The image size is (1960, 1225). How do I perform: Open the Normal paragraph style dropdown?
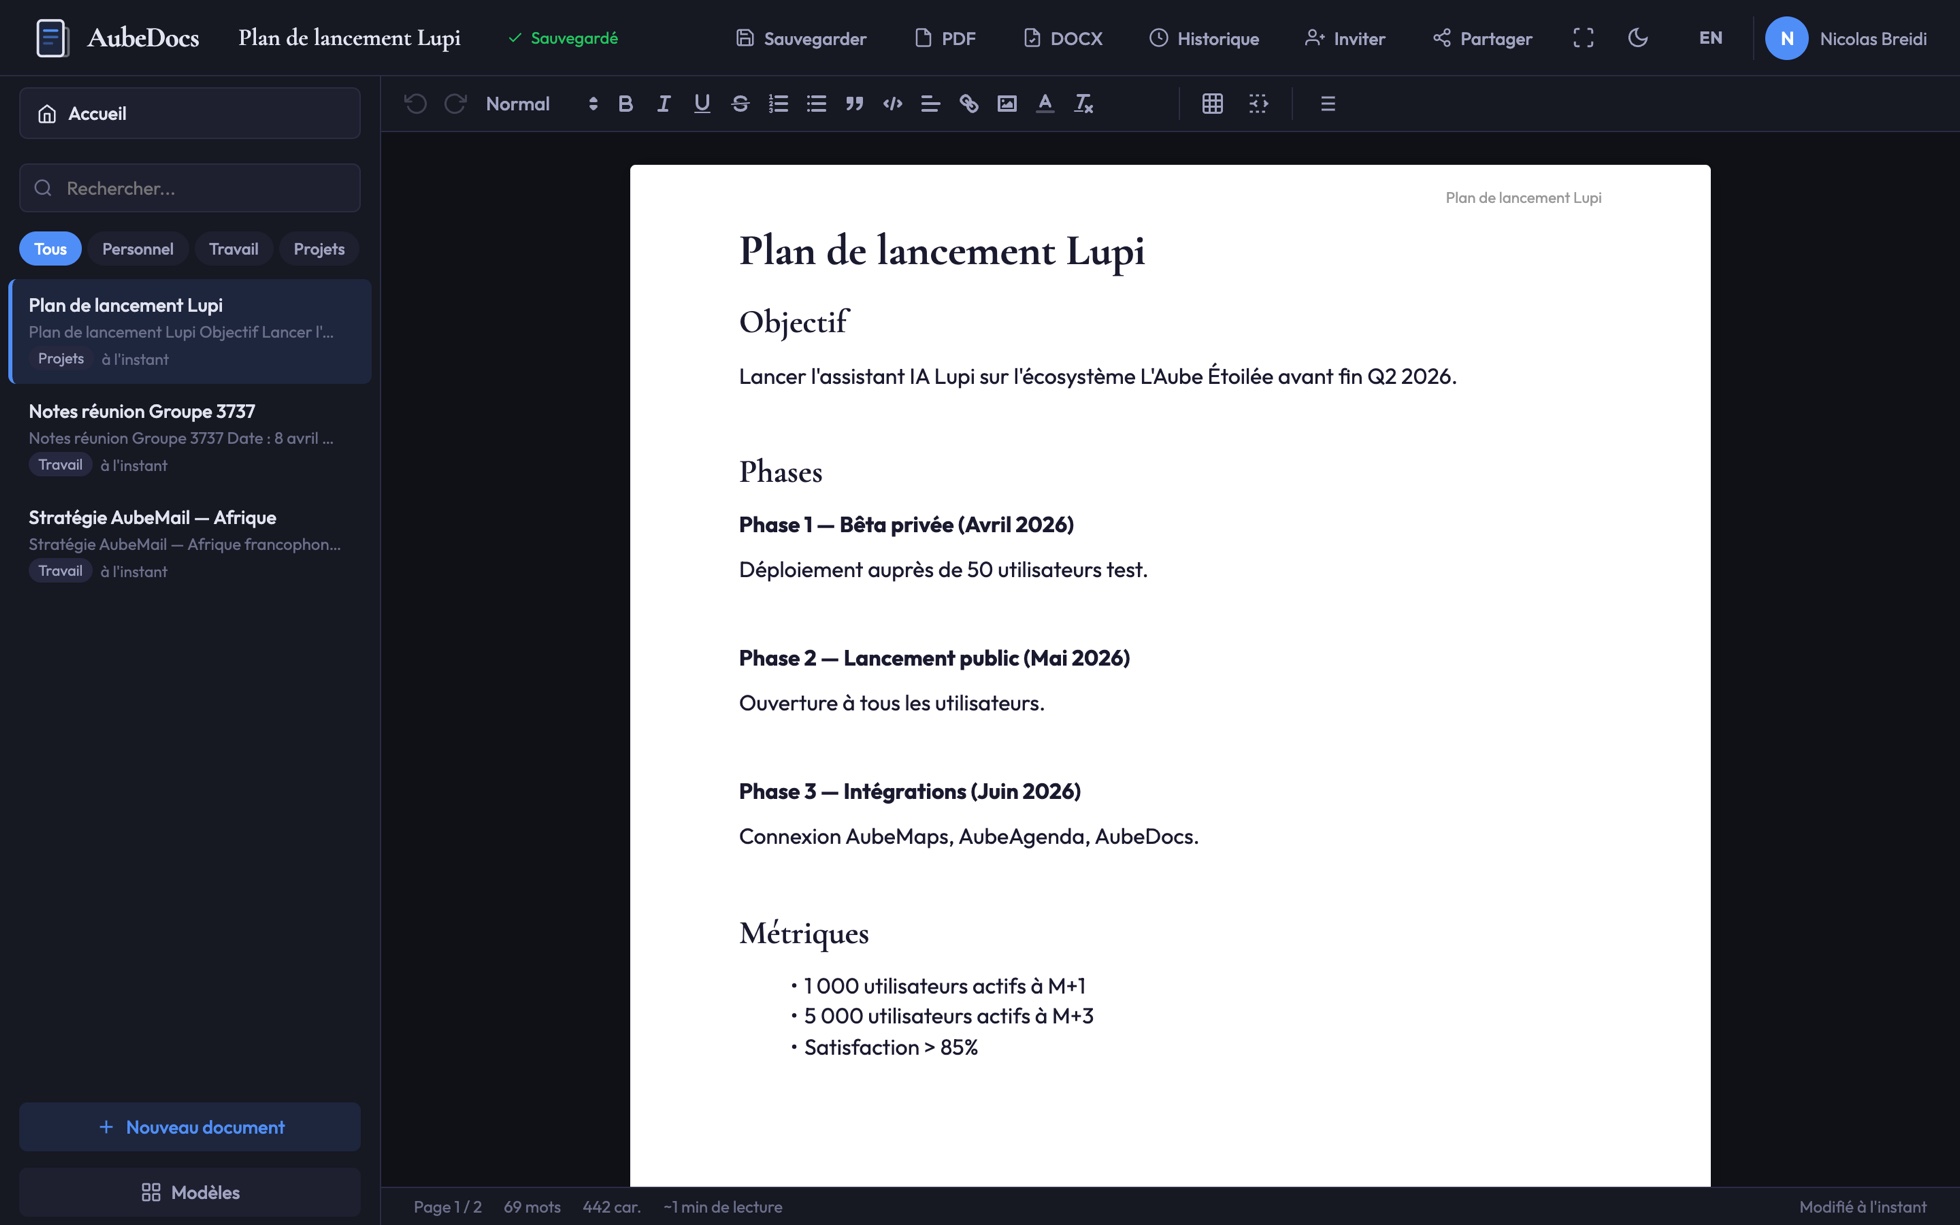541,104
